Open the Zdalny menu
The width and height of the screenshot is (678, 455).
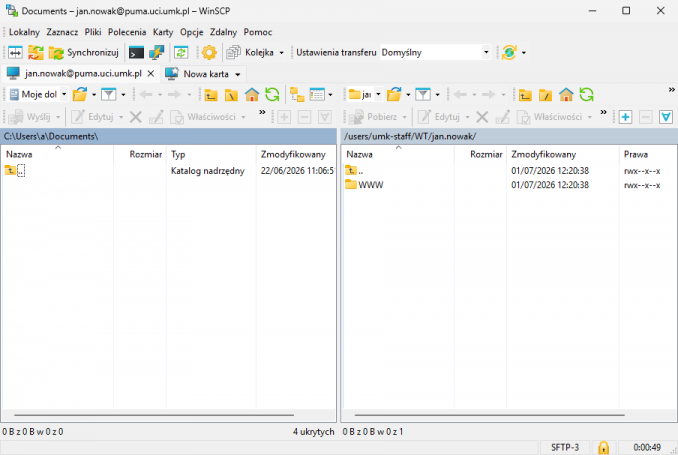(224, 32)
